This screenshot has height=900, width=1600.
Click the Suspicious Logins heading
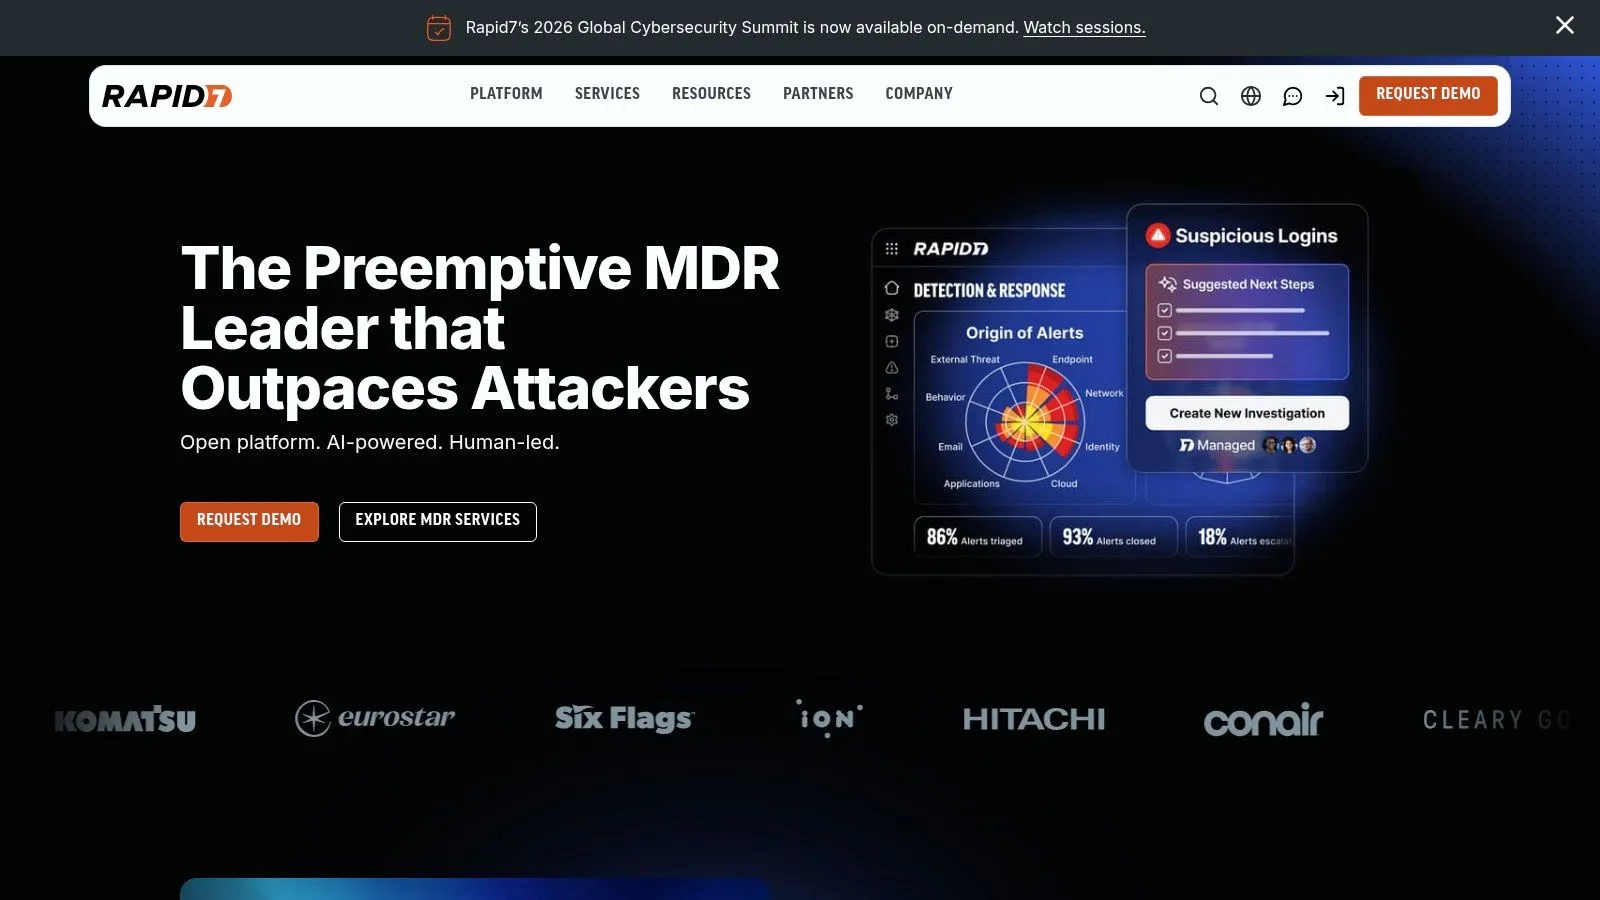pos(1256,236)
